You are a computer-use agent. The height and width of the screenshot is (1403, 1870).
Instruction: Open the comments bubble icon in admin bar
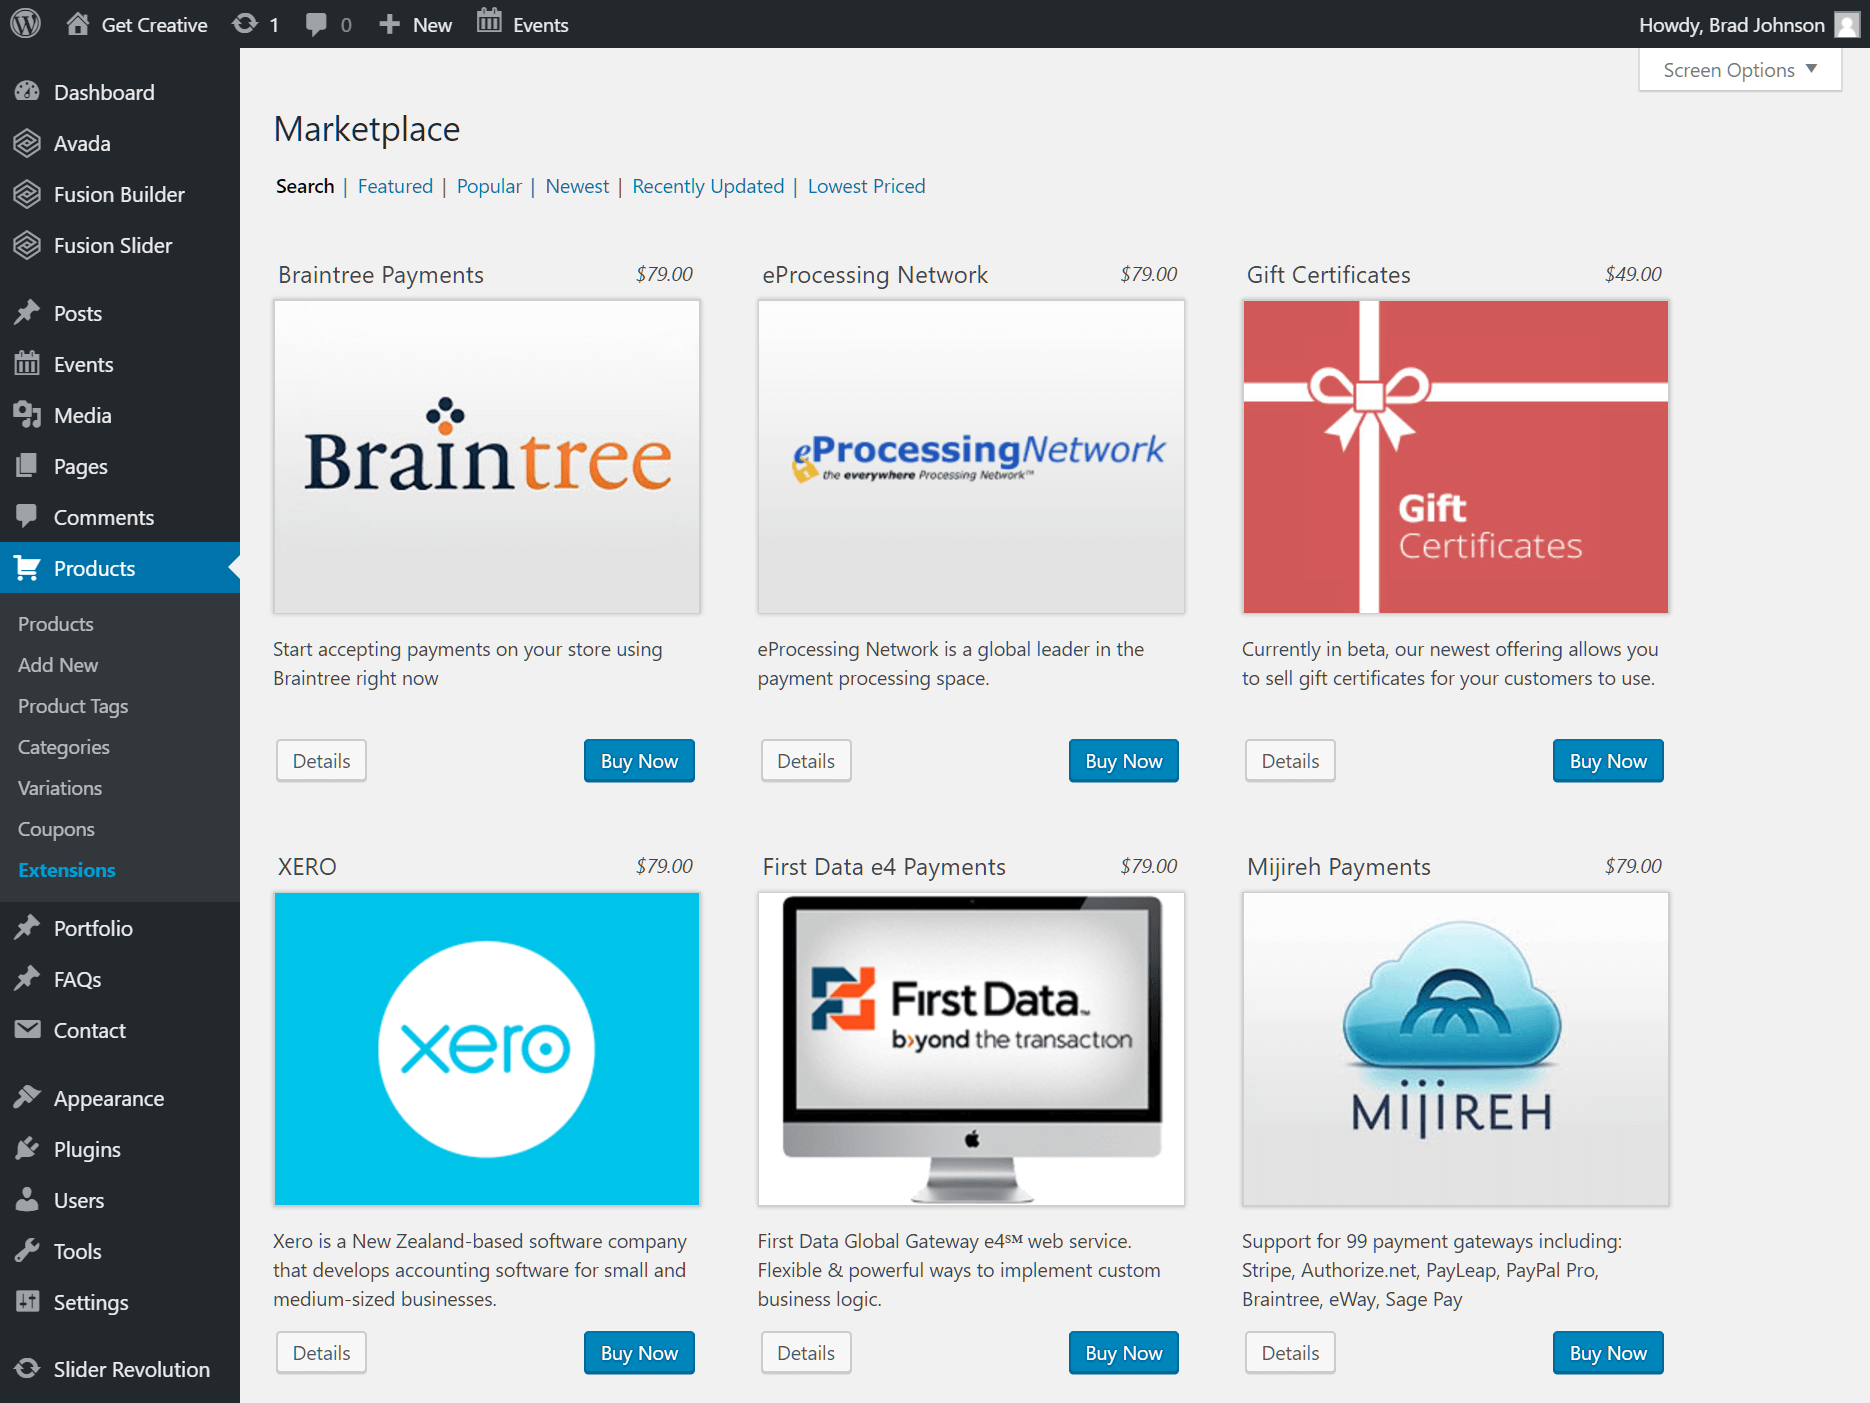pyautogui.click(x=316, y=25)
